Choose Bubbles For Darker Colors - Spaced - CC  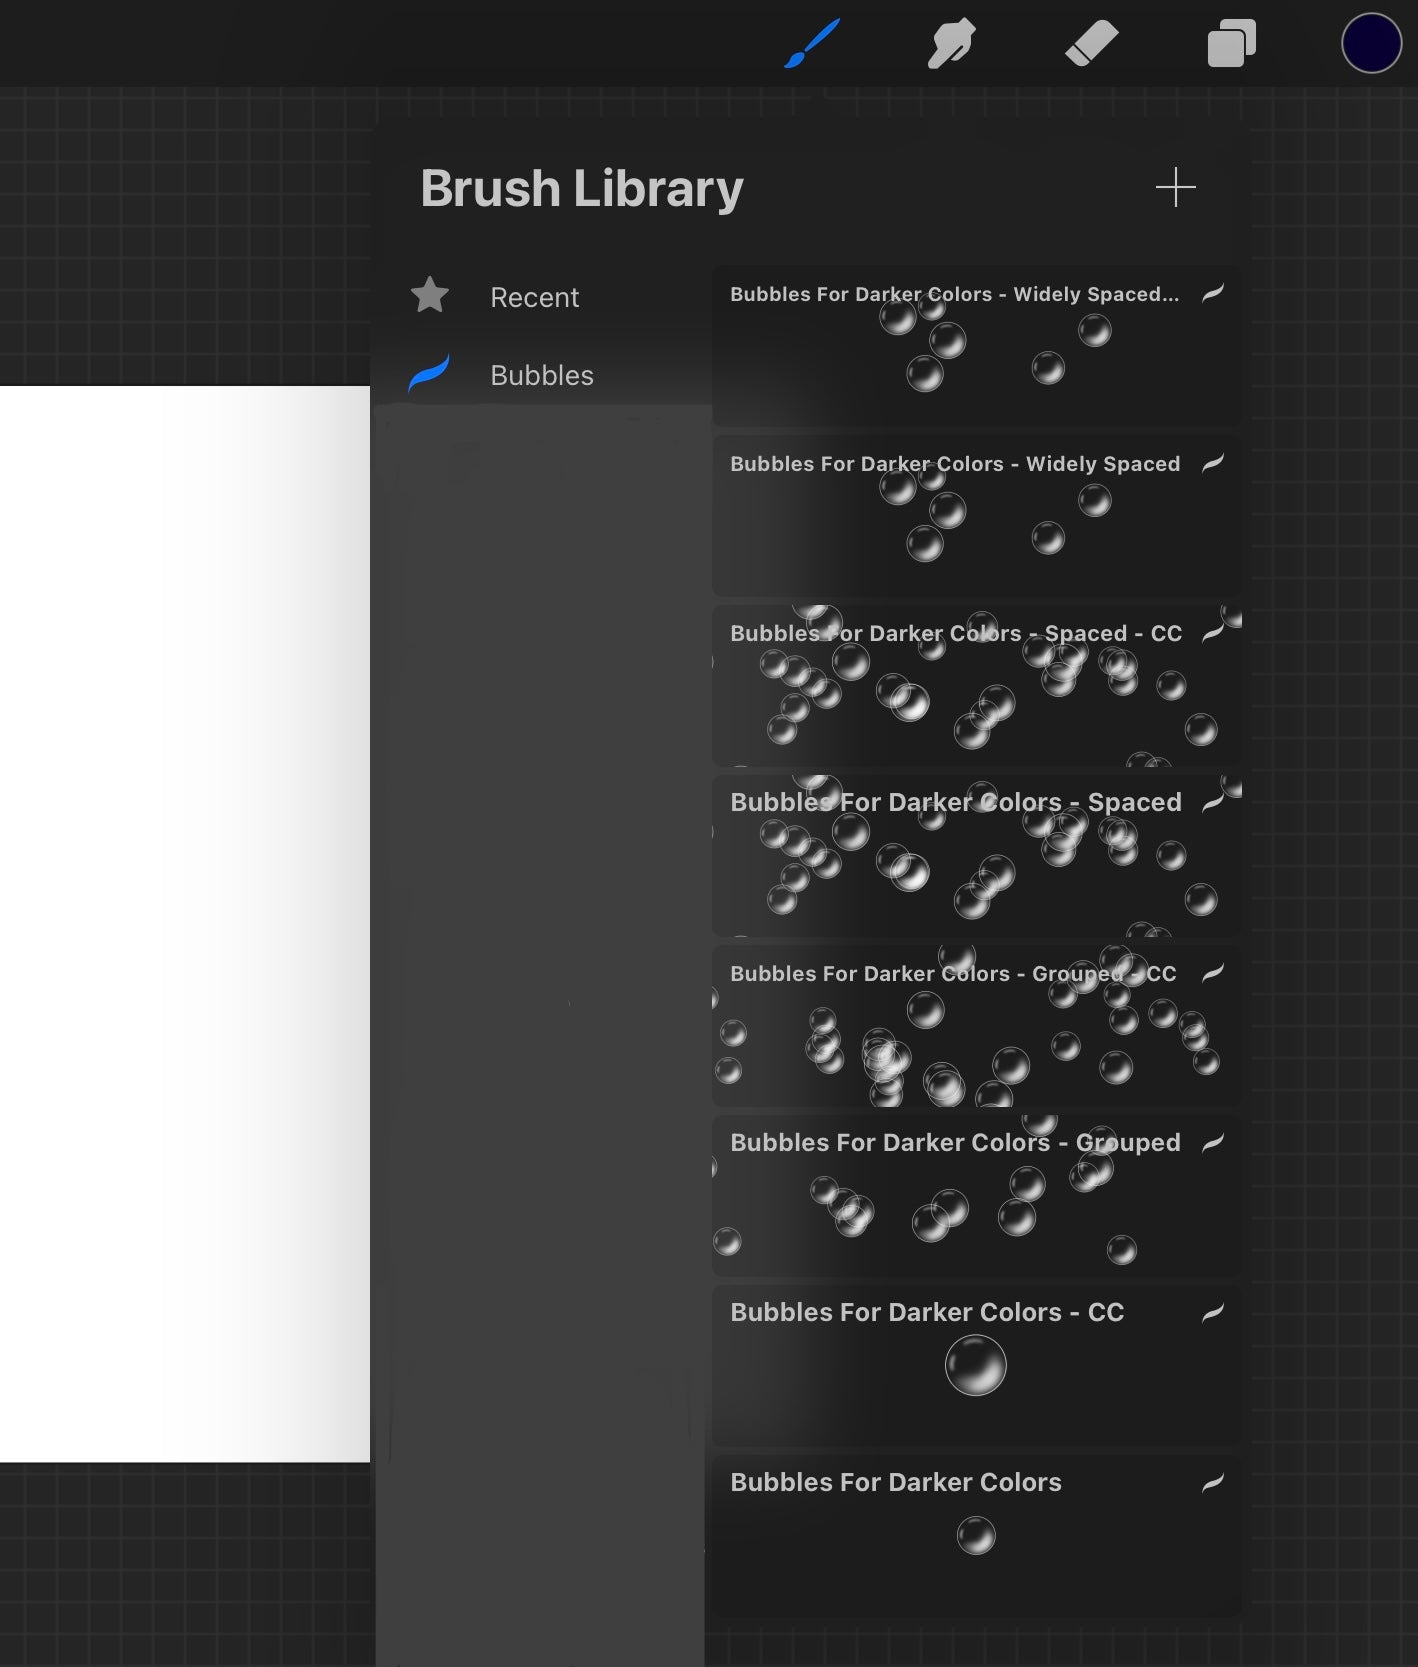tap(975, 685)
